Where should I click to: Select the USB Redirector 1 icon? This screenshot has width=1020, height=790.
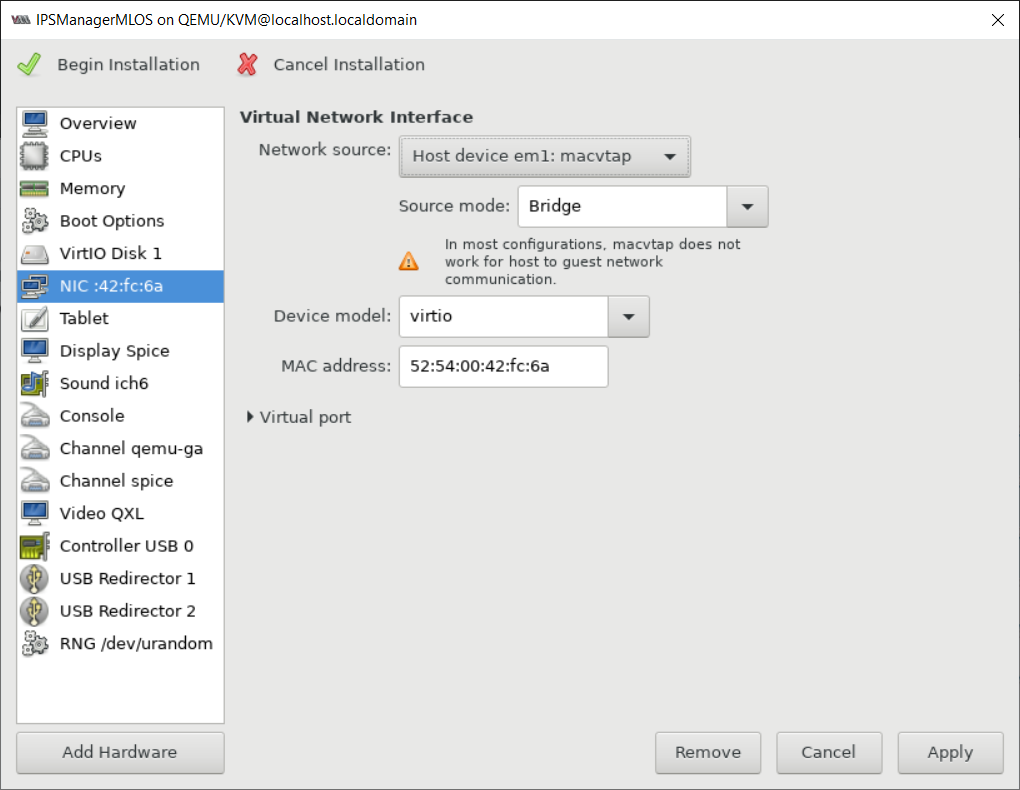[x=34, y=579]
